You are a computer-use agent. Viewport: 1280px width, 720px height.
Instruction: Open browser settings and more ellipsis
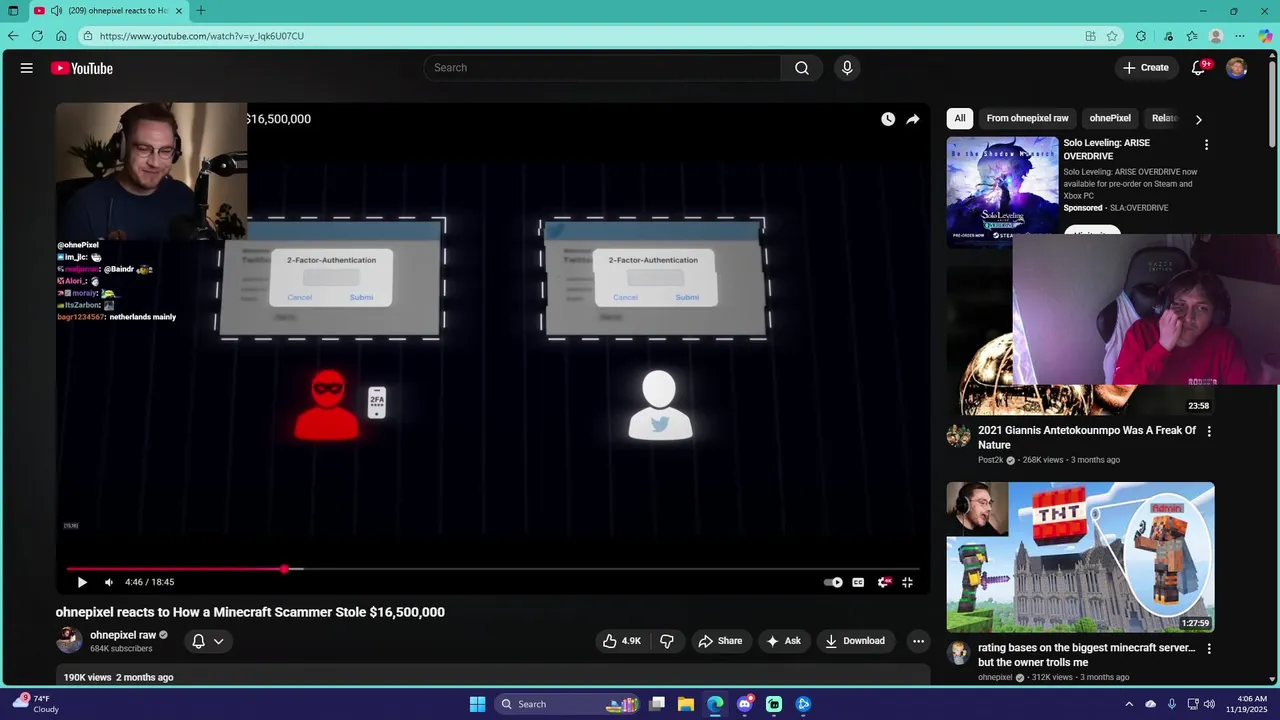click(x=1240, y=36)
